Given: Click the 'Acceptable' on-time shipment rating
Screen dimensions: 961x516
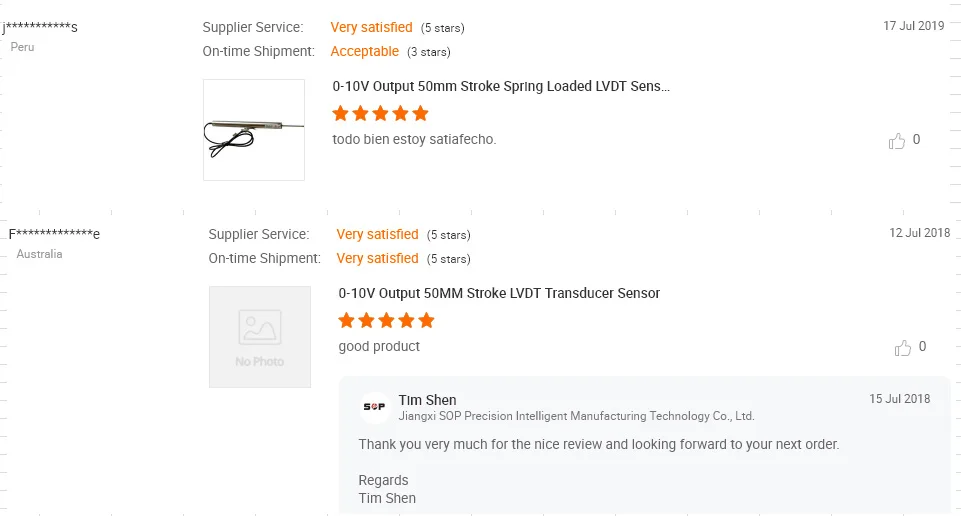Looking at the screenshot, I should click(x=365, y=52).
